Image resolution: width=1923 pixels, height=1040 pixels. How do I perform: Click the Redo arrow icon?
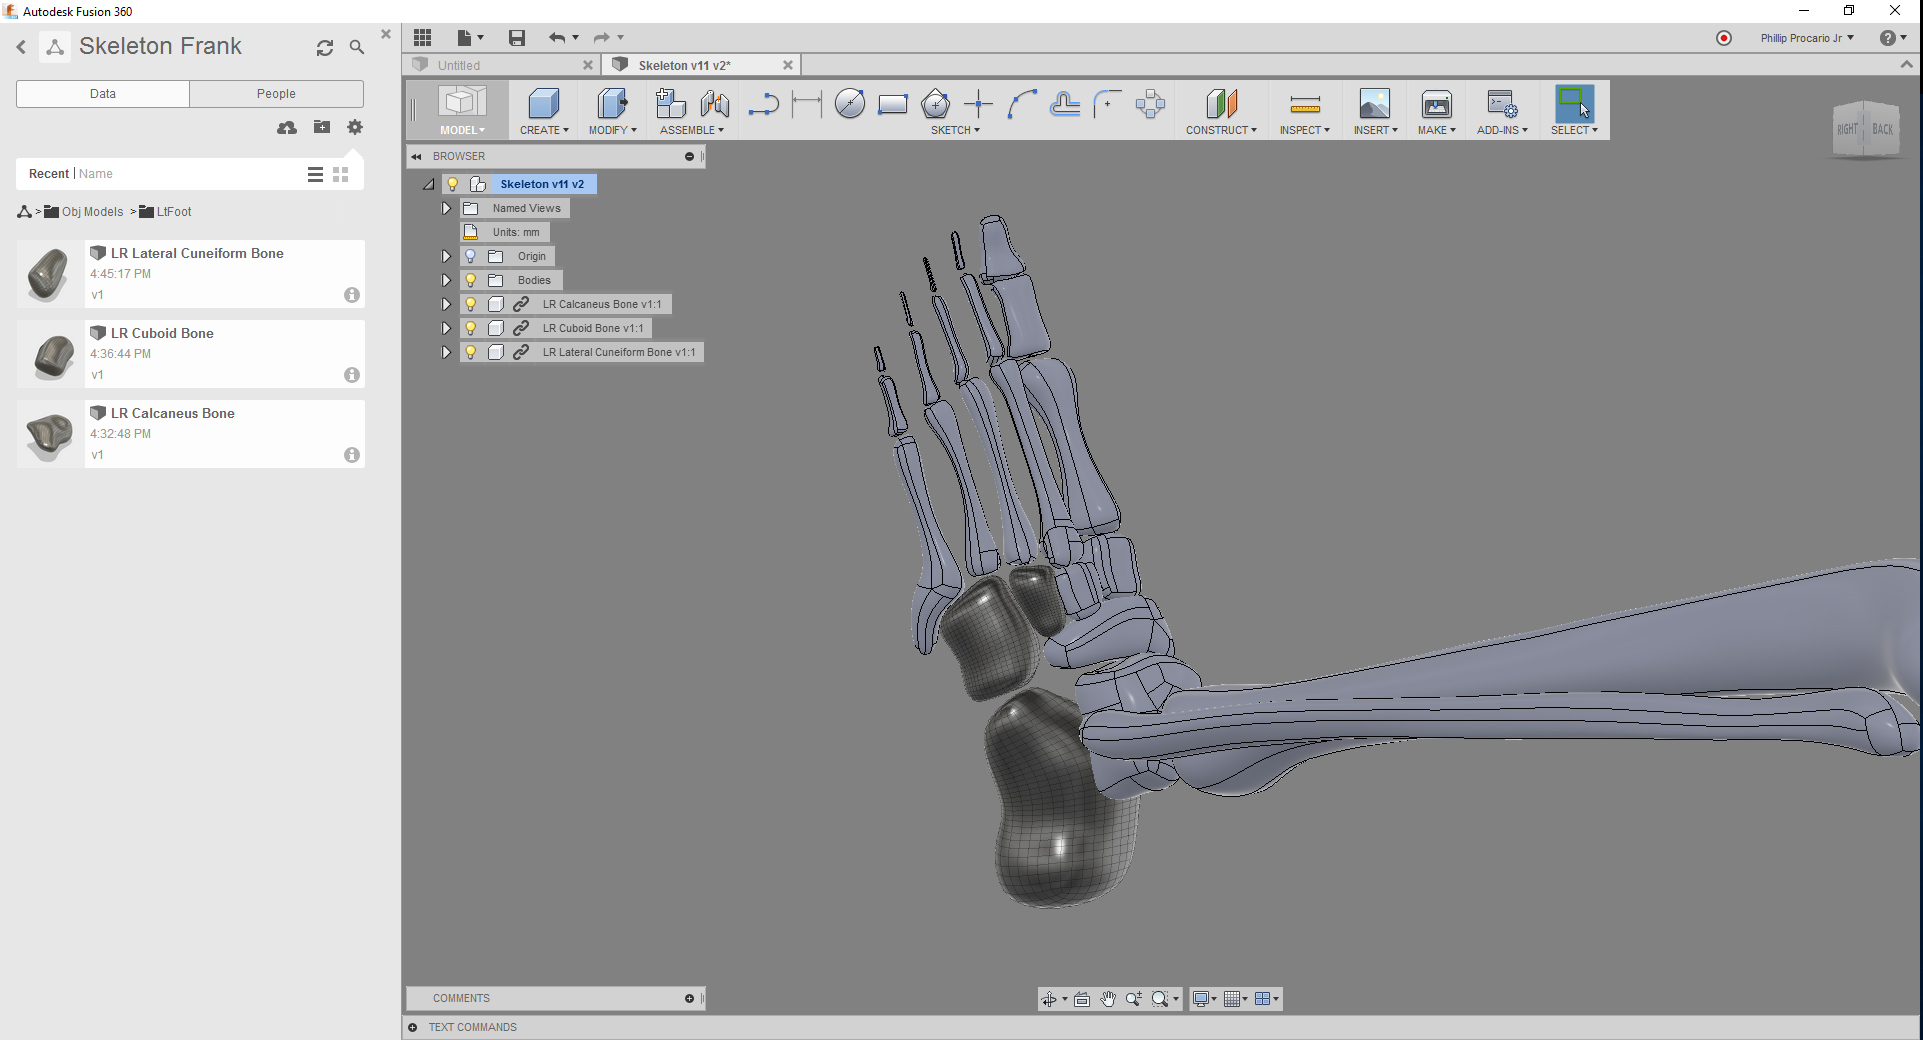[x=601, y=38]
